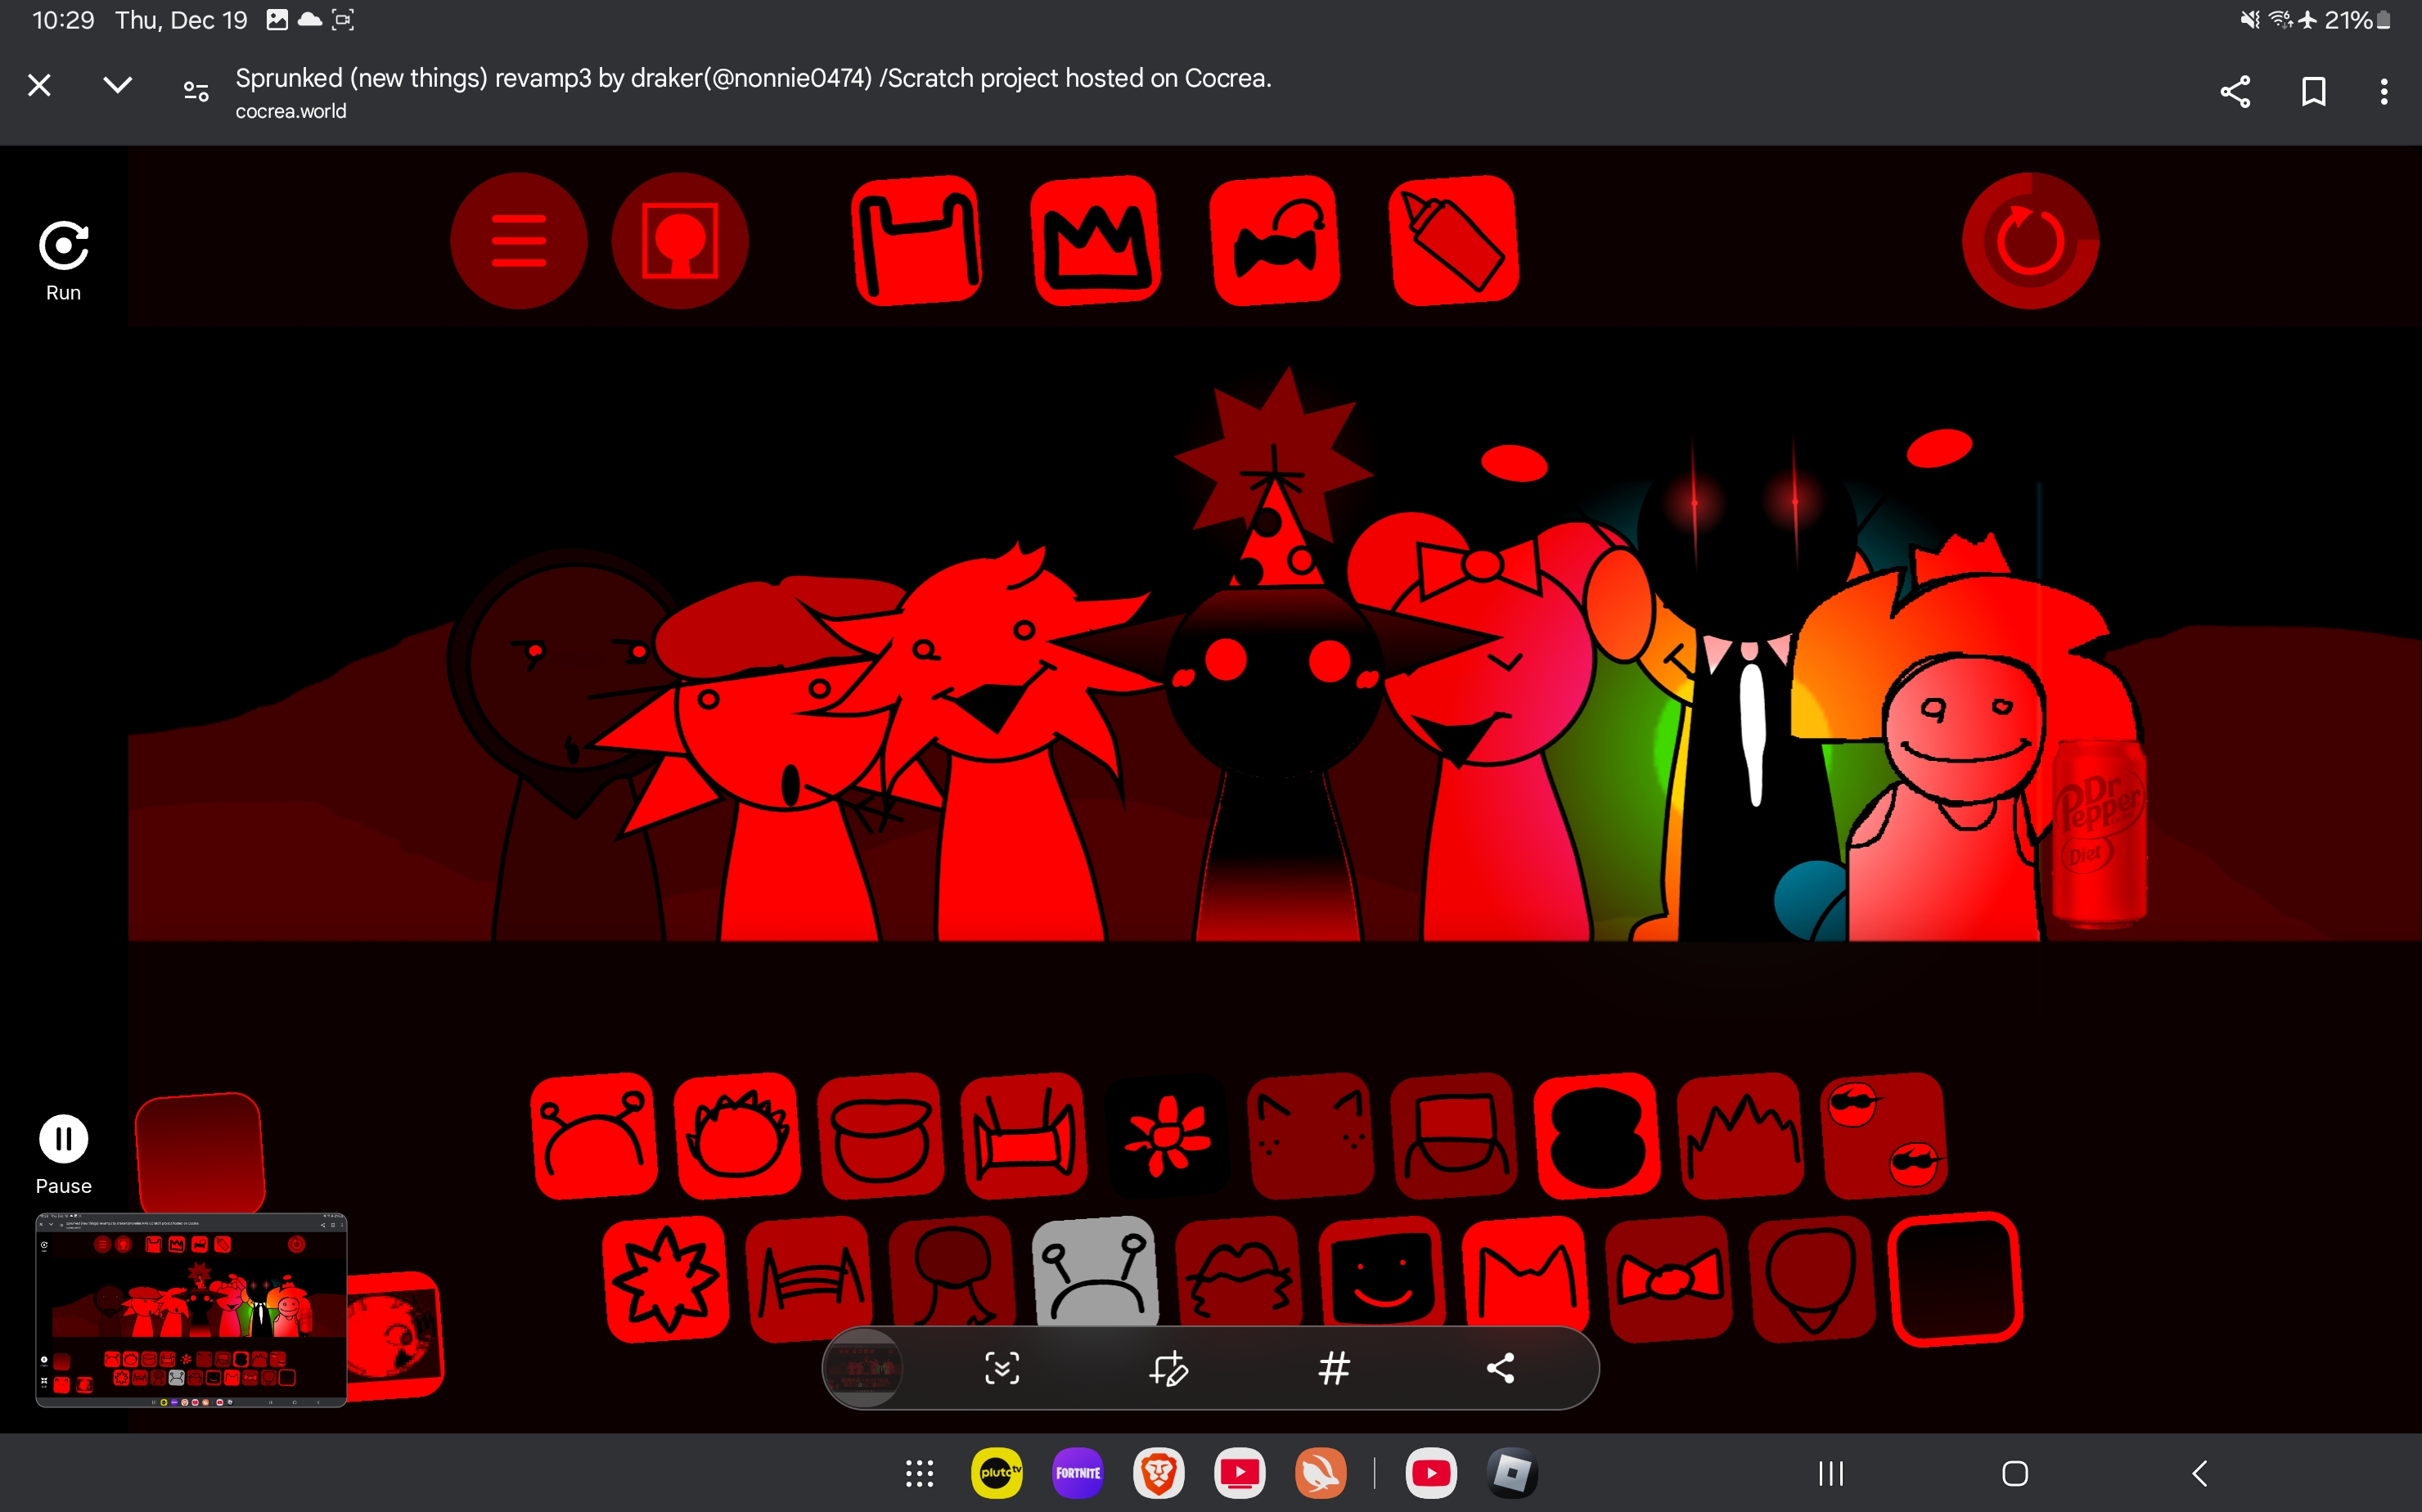Click the cocrea.world URL text
Viewport: 2422px width, 1512px height.
(291, 112)
